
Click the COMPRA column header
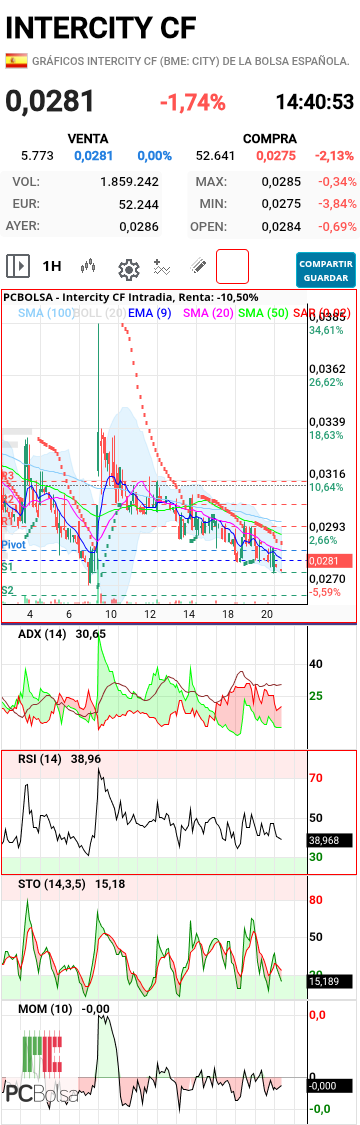point(270,138)
